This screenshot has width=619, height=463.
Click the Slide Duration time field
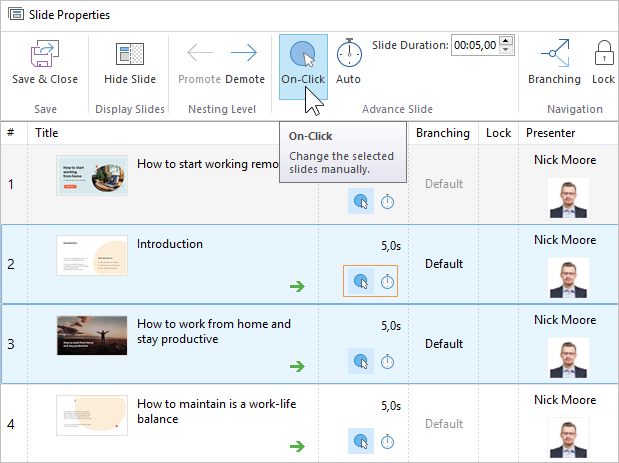tap(475, 45)
